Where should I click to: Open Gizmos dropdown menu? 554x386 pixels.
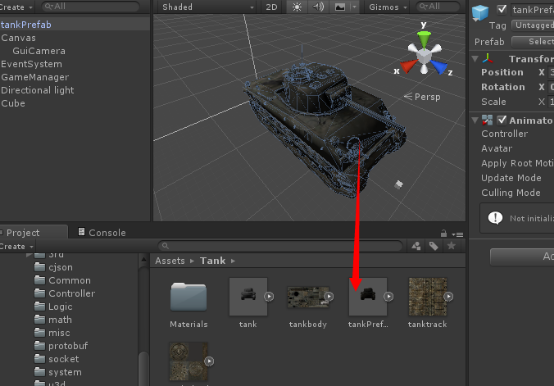pyautogui.click(x=387, y=7)
